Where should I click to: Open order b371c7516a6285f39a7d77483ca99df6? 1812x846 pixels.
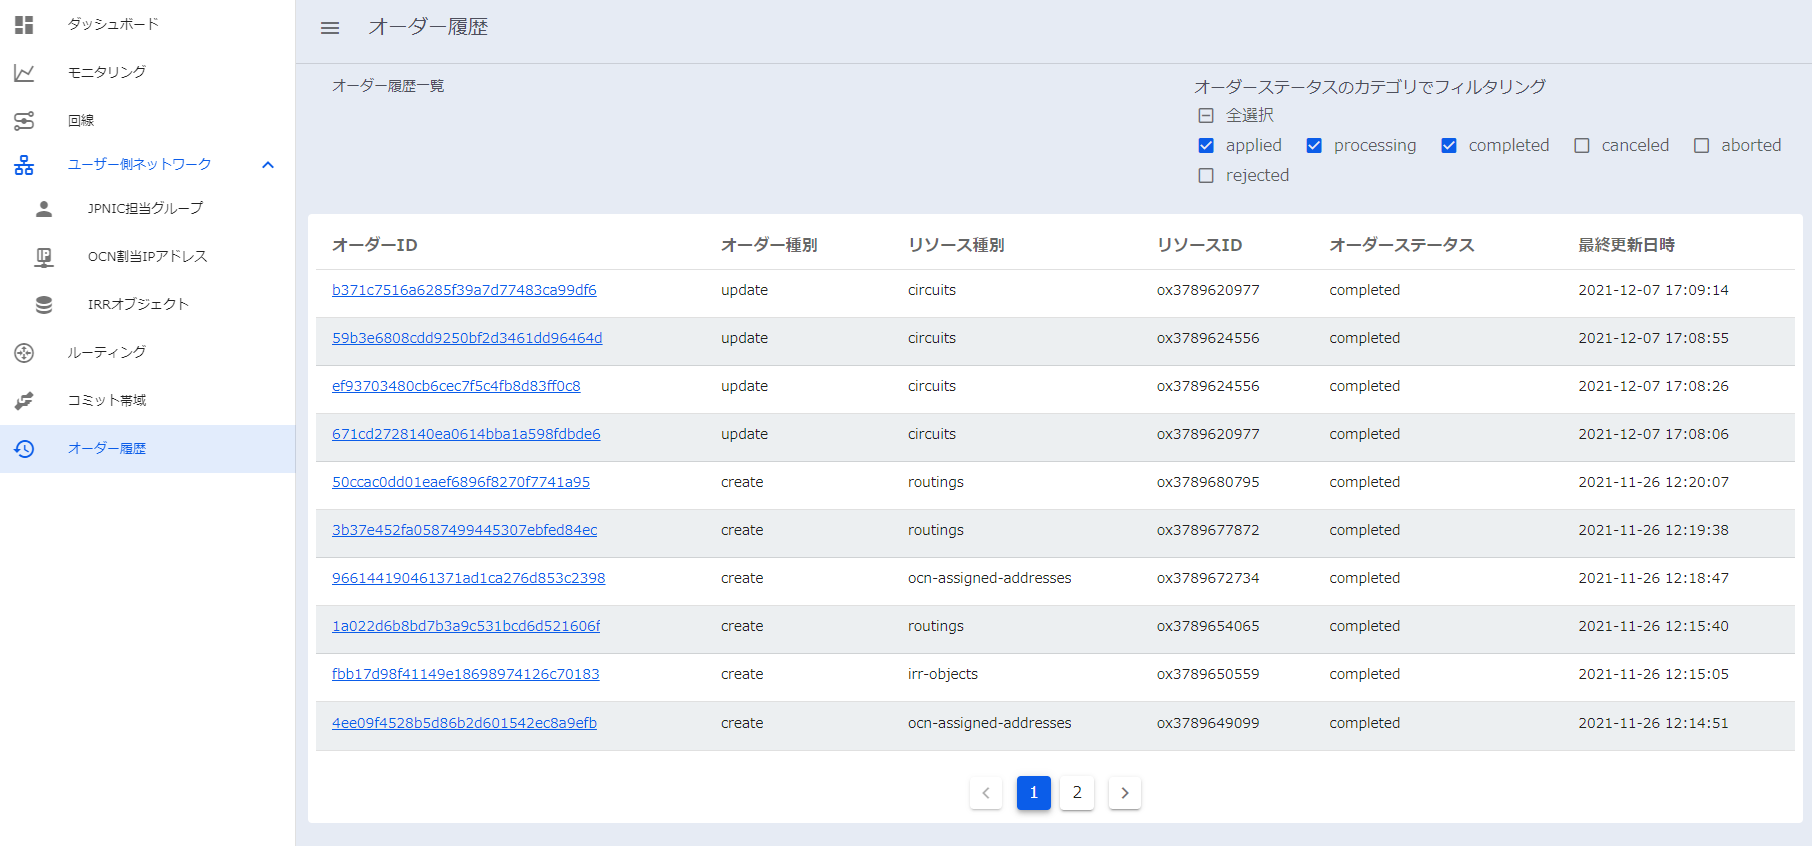click(464, 290)
